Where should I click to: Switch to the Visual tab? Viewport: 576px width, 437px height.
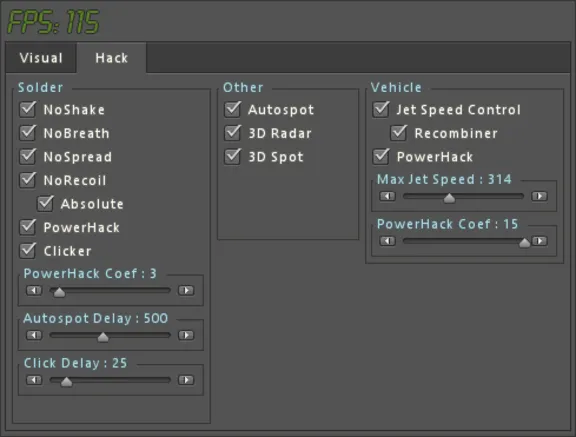pyautogui.click(x=41, y=58)
